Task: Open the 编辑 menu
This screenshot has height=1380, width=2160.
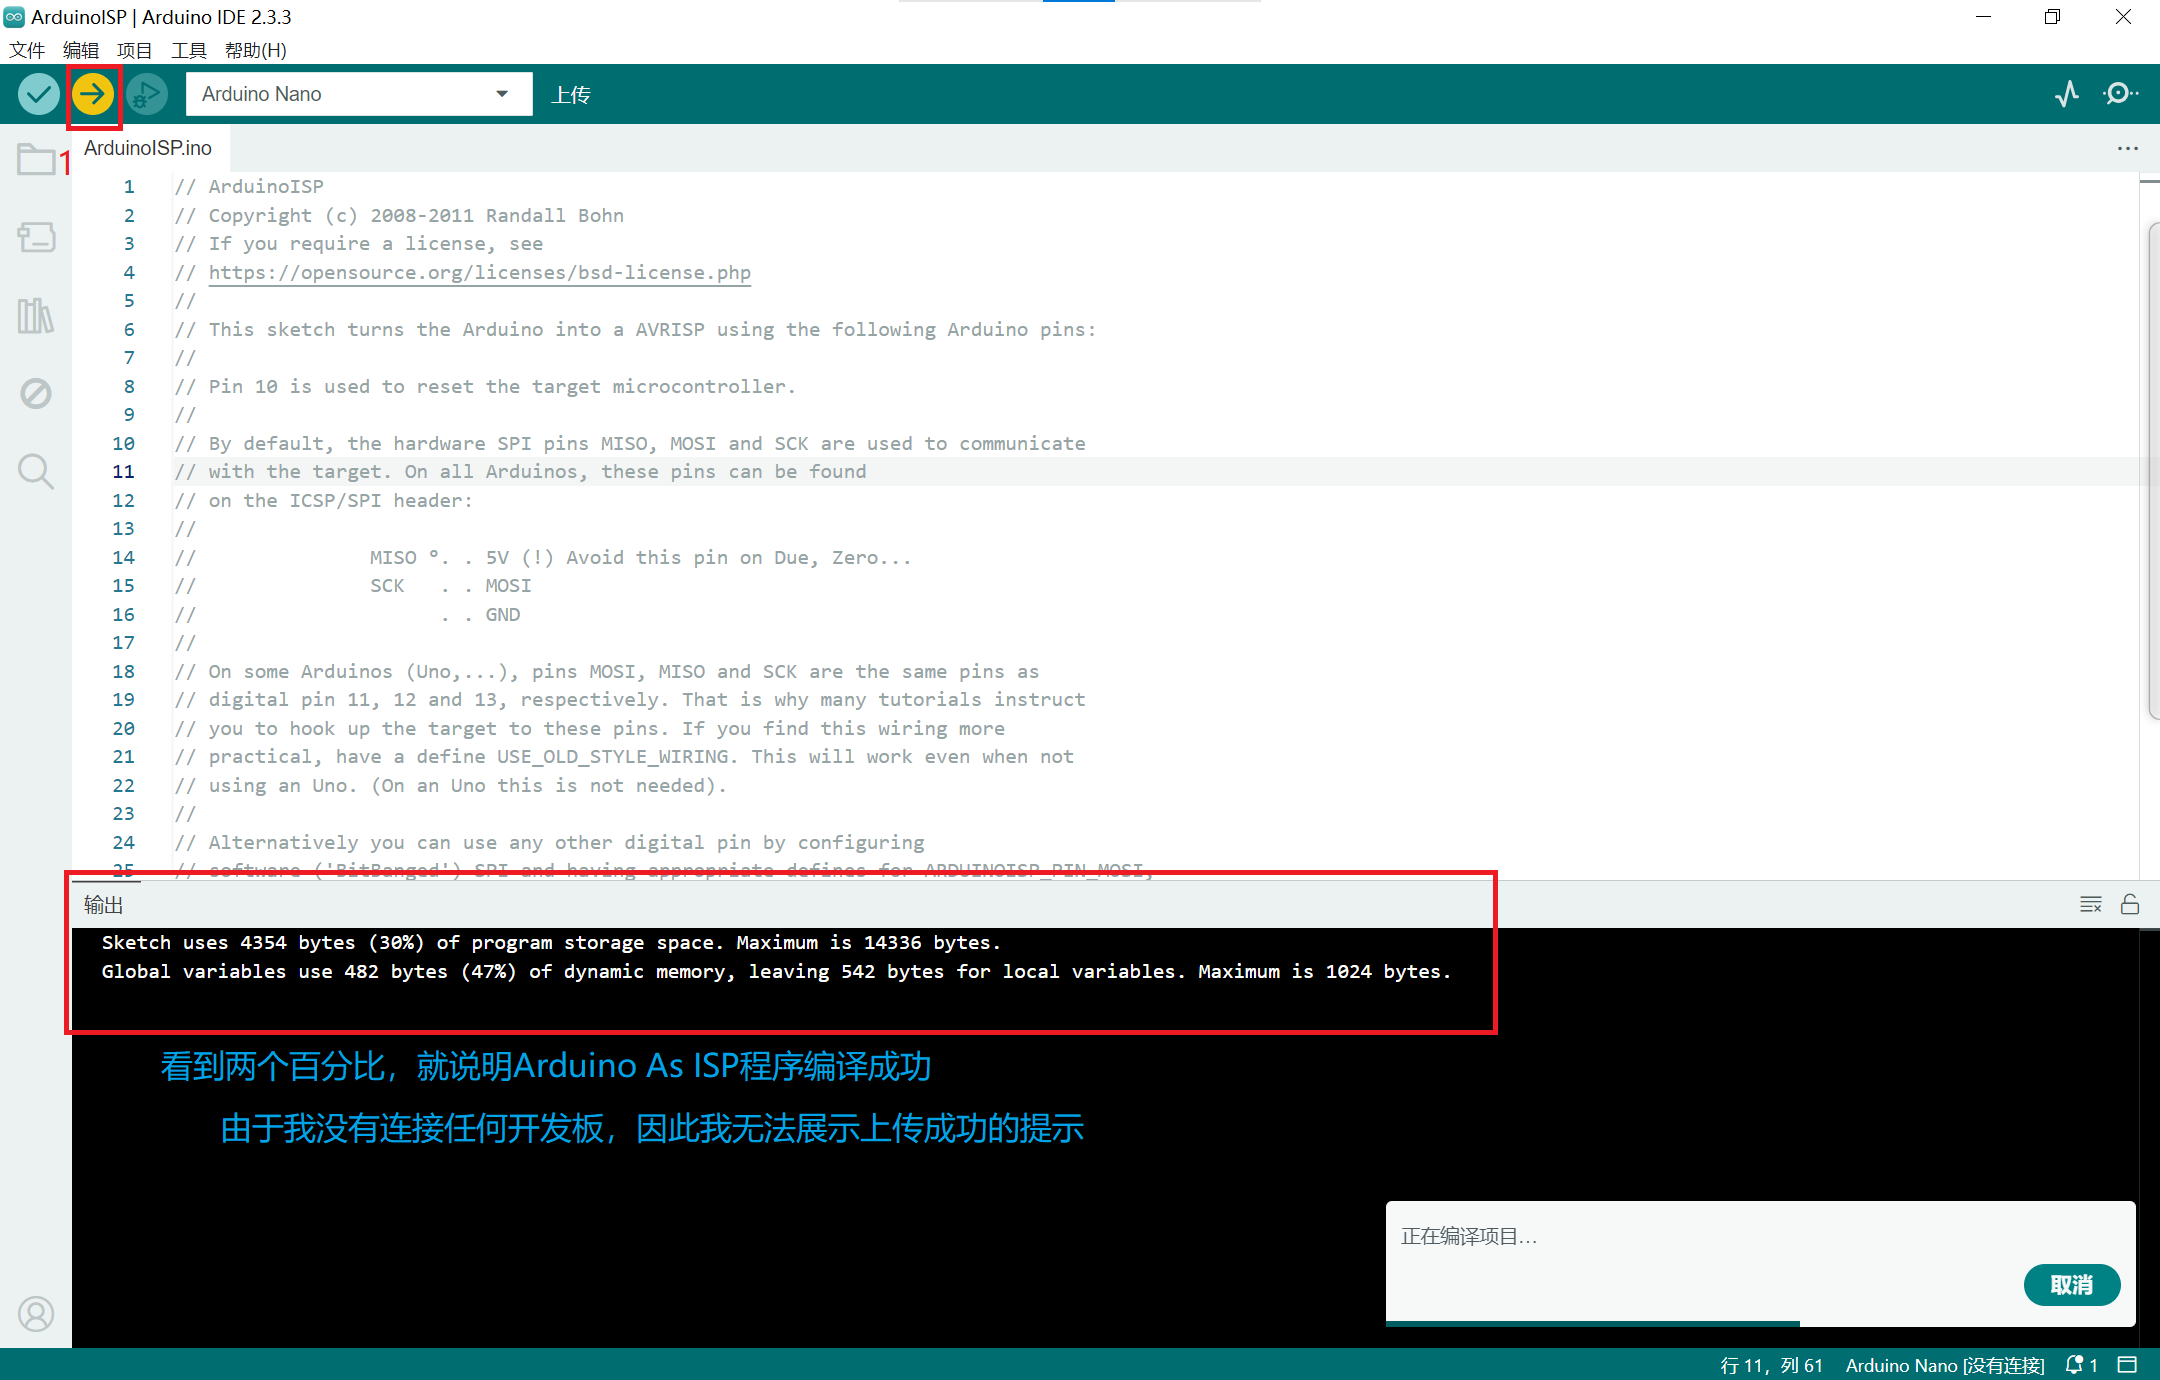Action: coord(81,50)
